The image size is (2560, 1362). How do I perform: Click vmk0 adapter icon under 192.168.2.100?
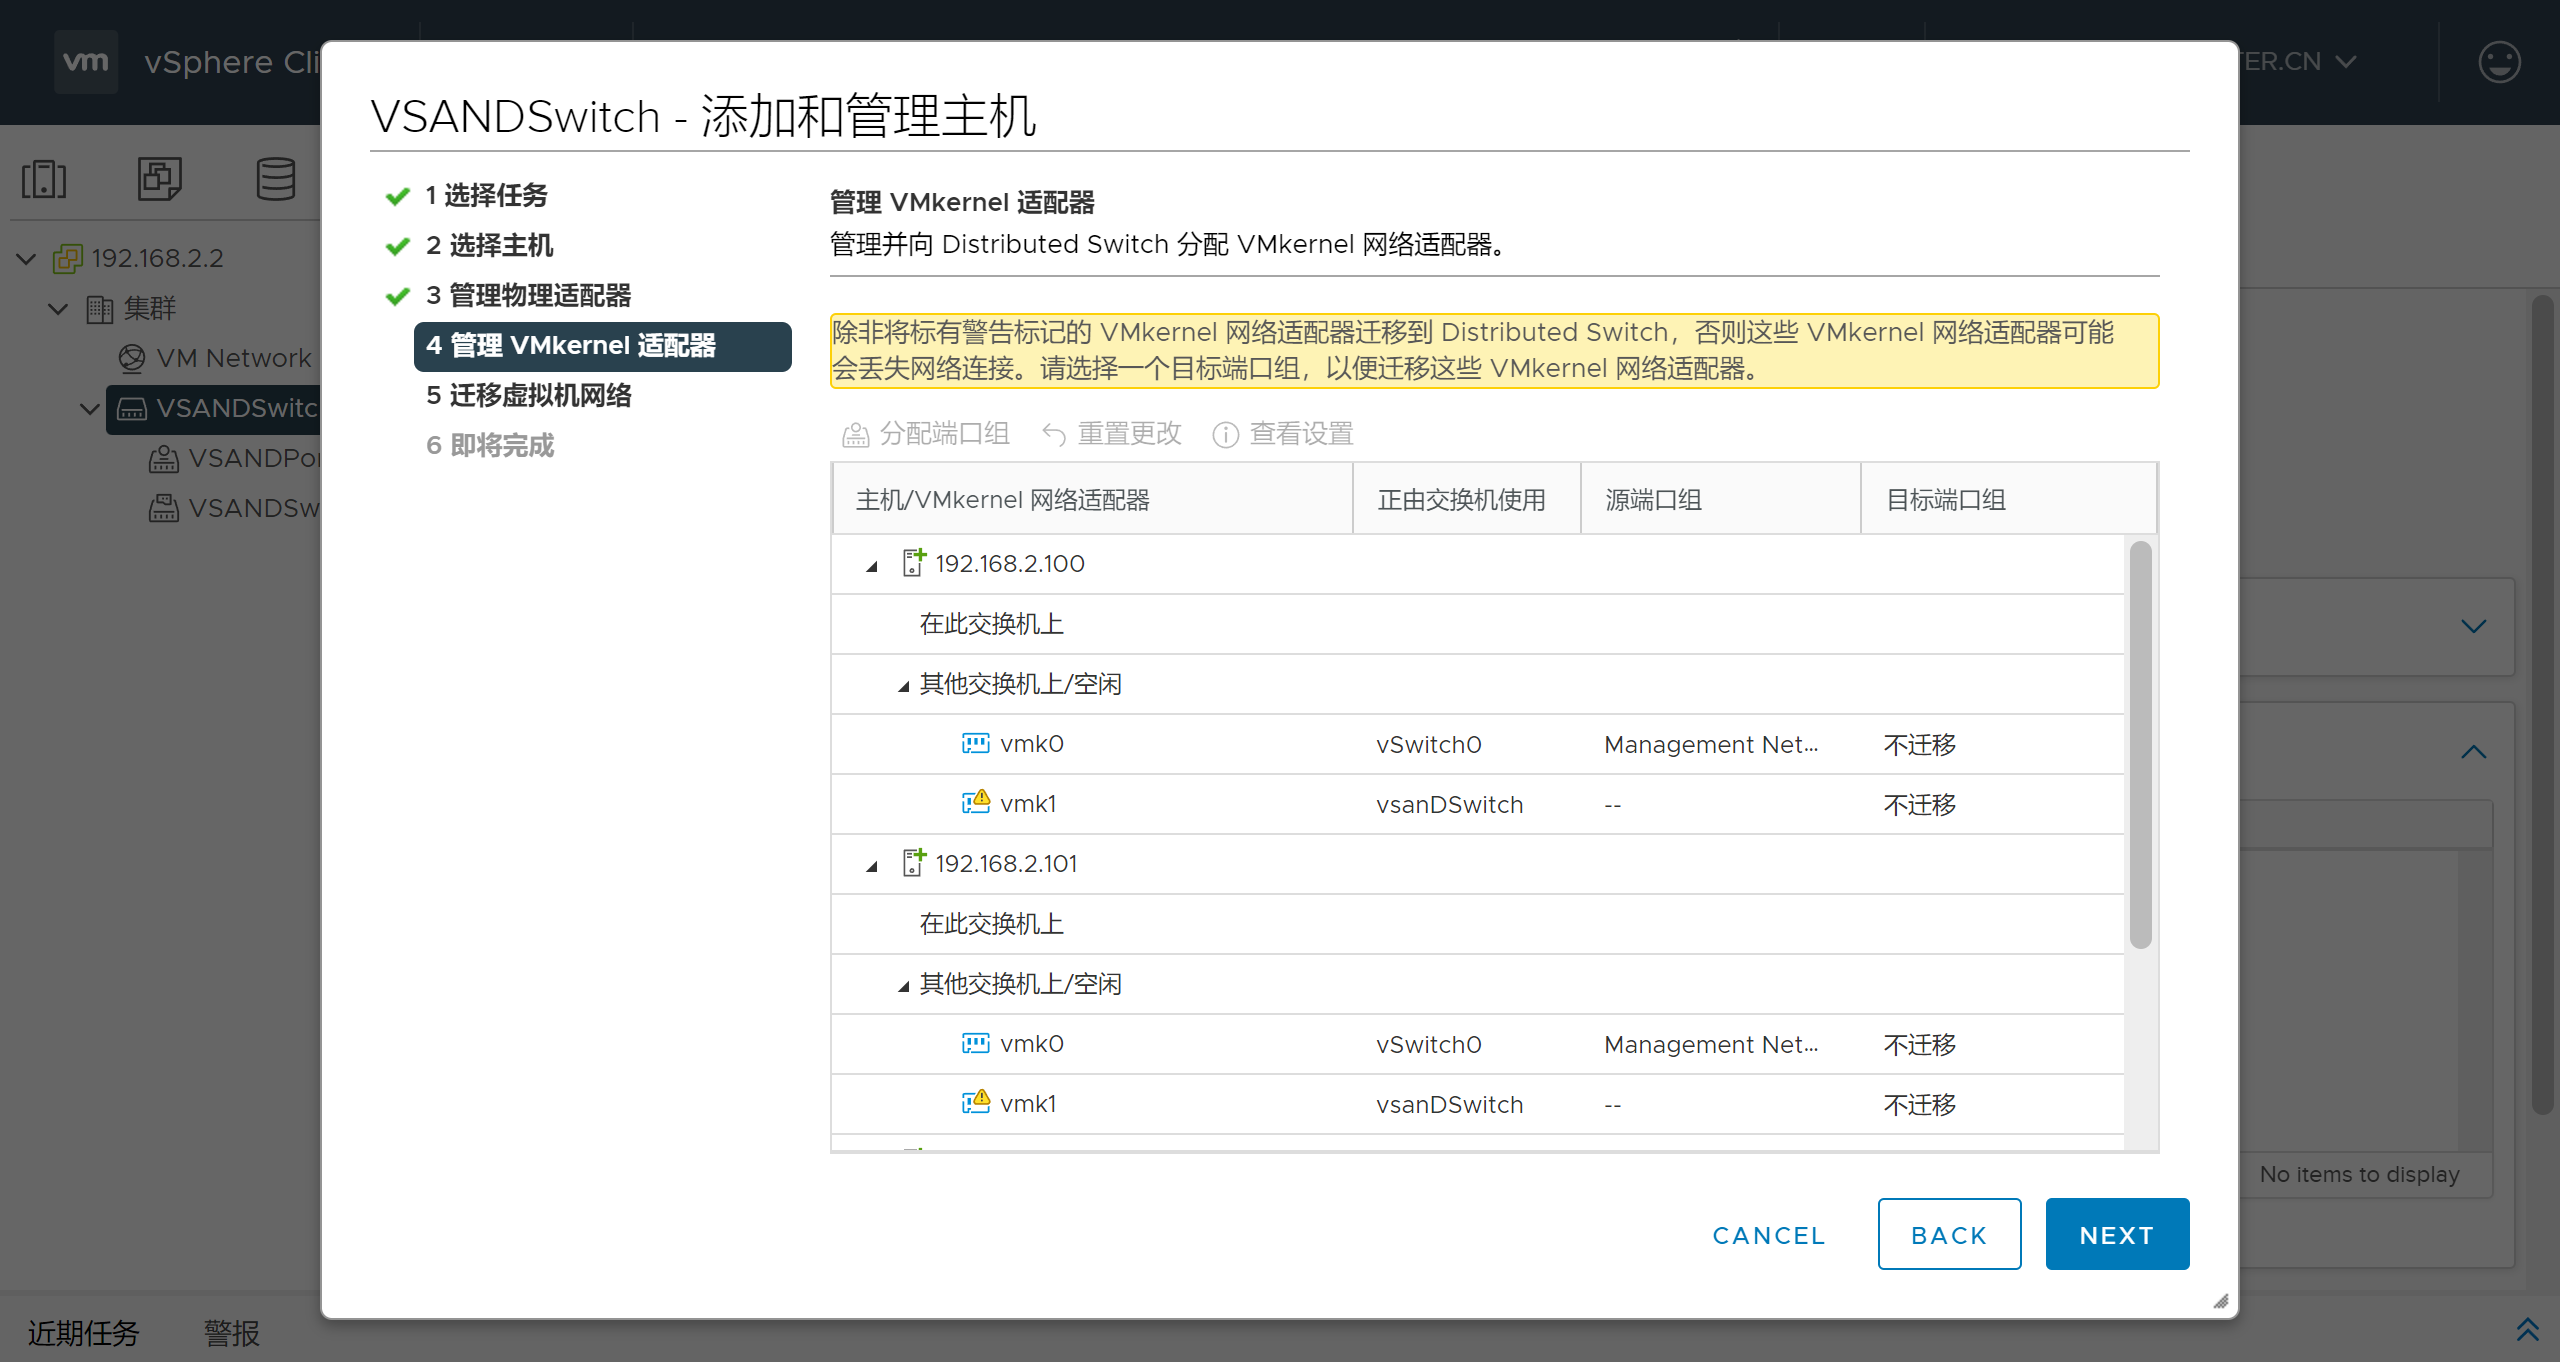pyautogui.click(x=975, y=744)
